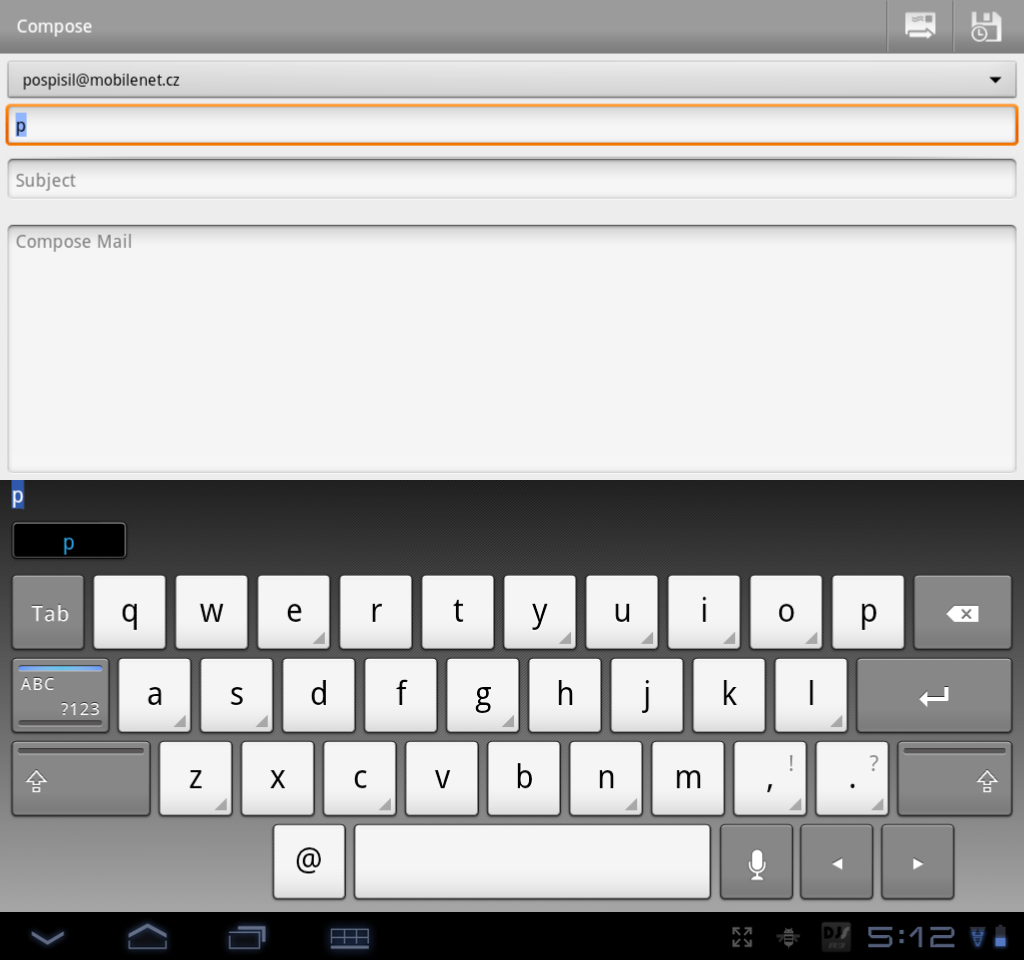Send the composed email
The image size is (1024, 960).
point(919,26)
